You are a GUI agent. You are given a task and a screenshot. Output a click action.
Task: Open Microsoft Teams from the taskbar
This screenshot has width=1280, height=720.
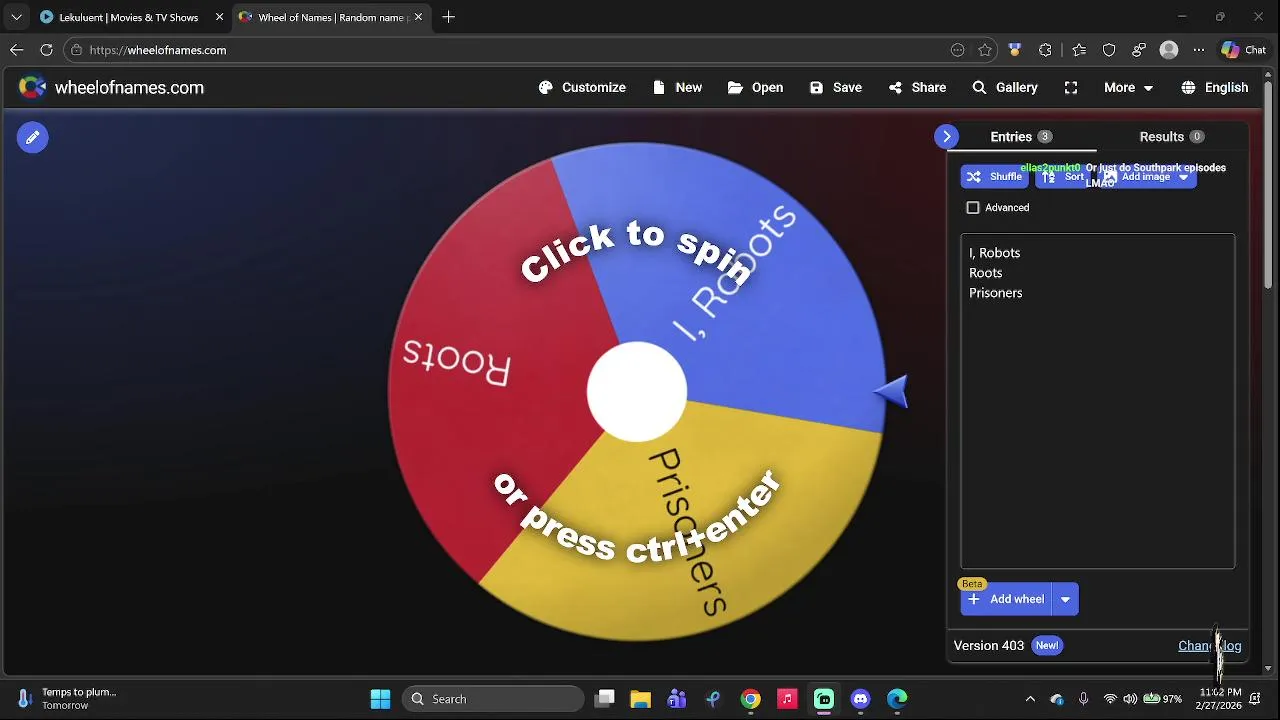677,699
